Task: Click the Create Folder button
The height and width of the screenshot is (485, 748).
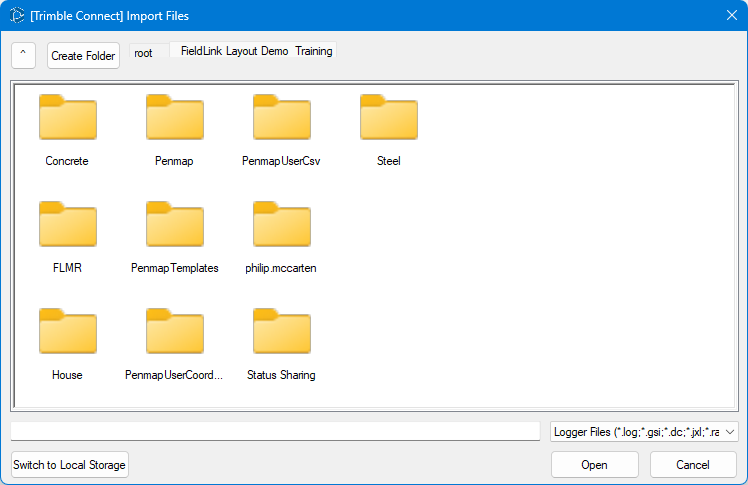Action: pyautogui.click(x=83, y=56)
